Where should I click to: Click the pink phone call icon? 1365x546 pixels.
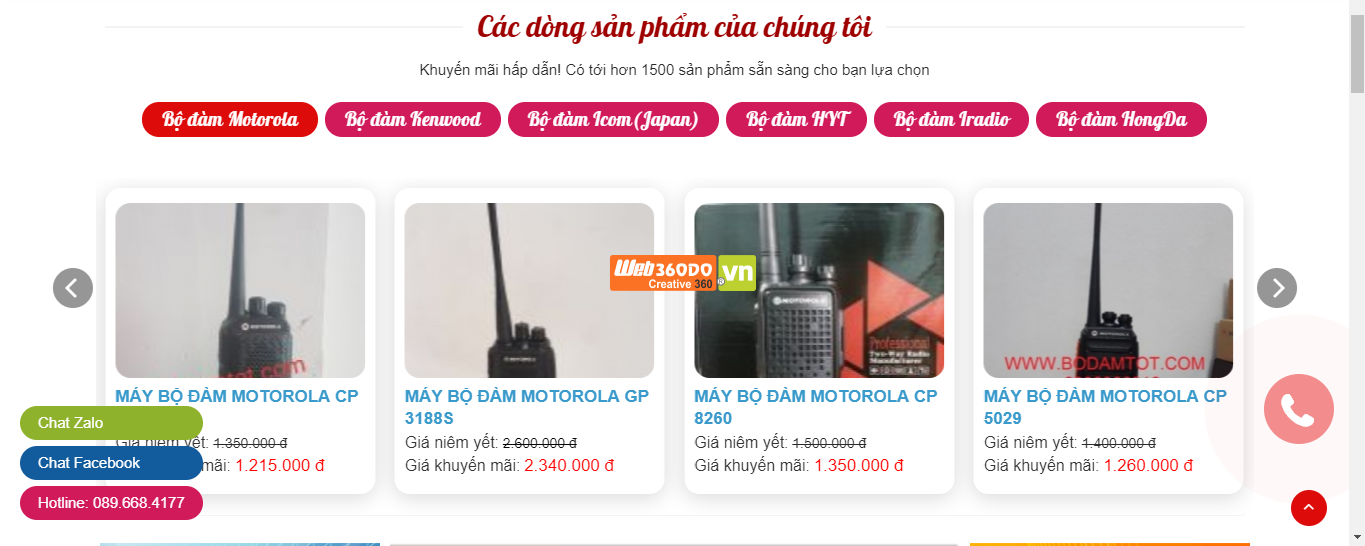point(1299,409)
